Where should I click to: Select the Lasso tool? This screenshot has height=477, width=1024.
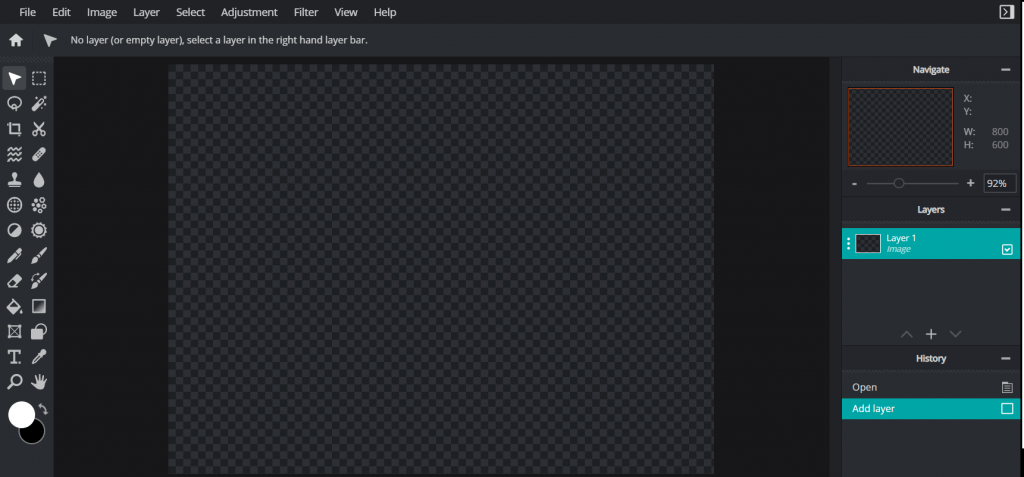point(15,104)
